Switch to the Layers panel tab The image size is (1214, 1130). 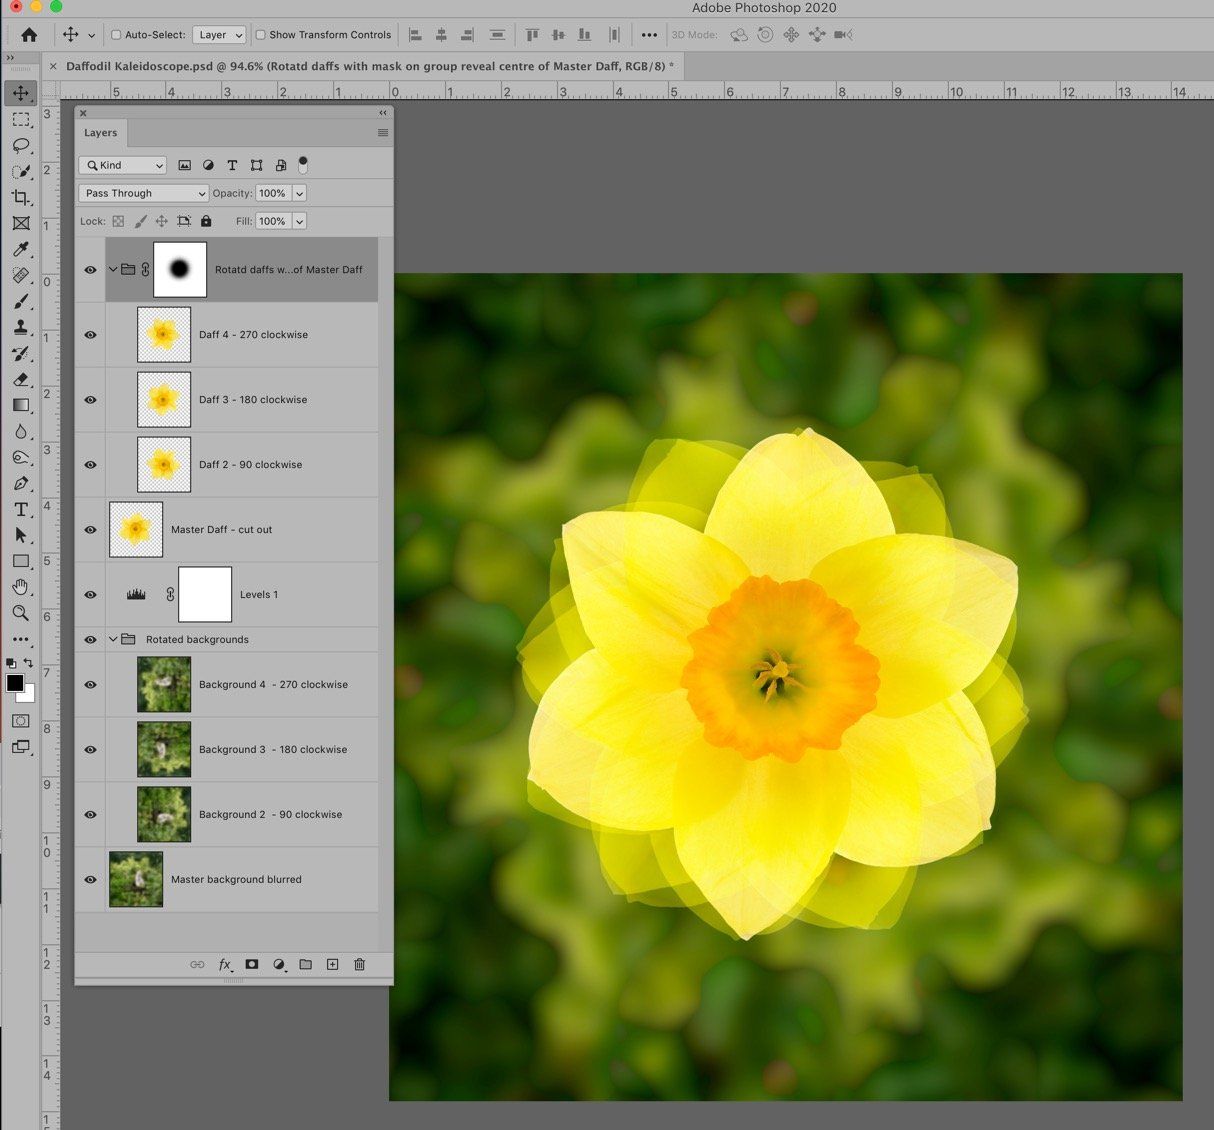tap(100, 133)
